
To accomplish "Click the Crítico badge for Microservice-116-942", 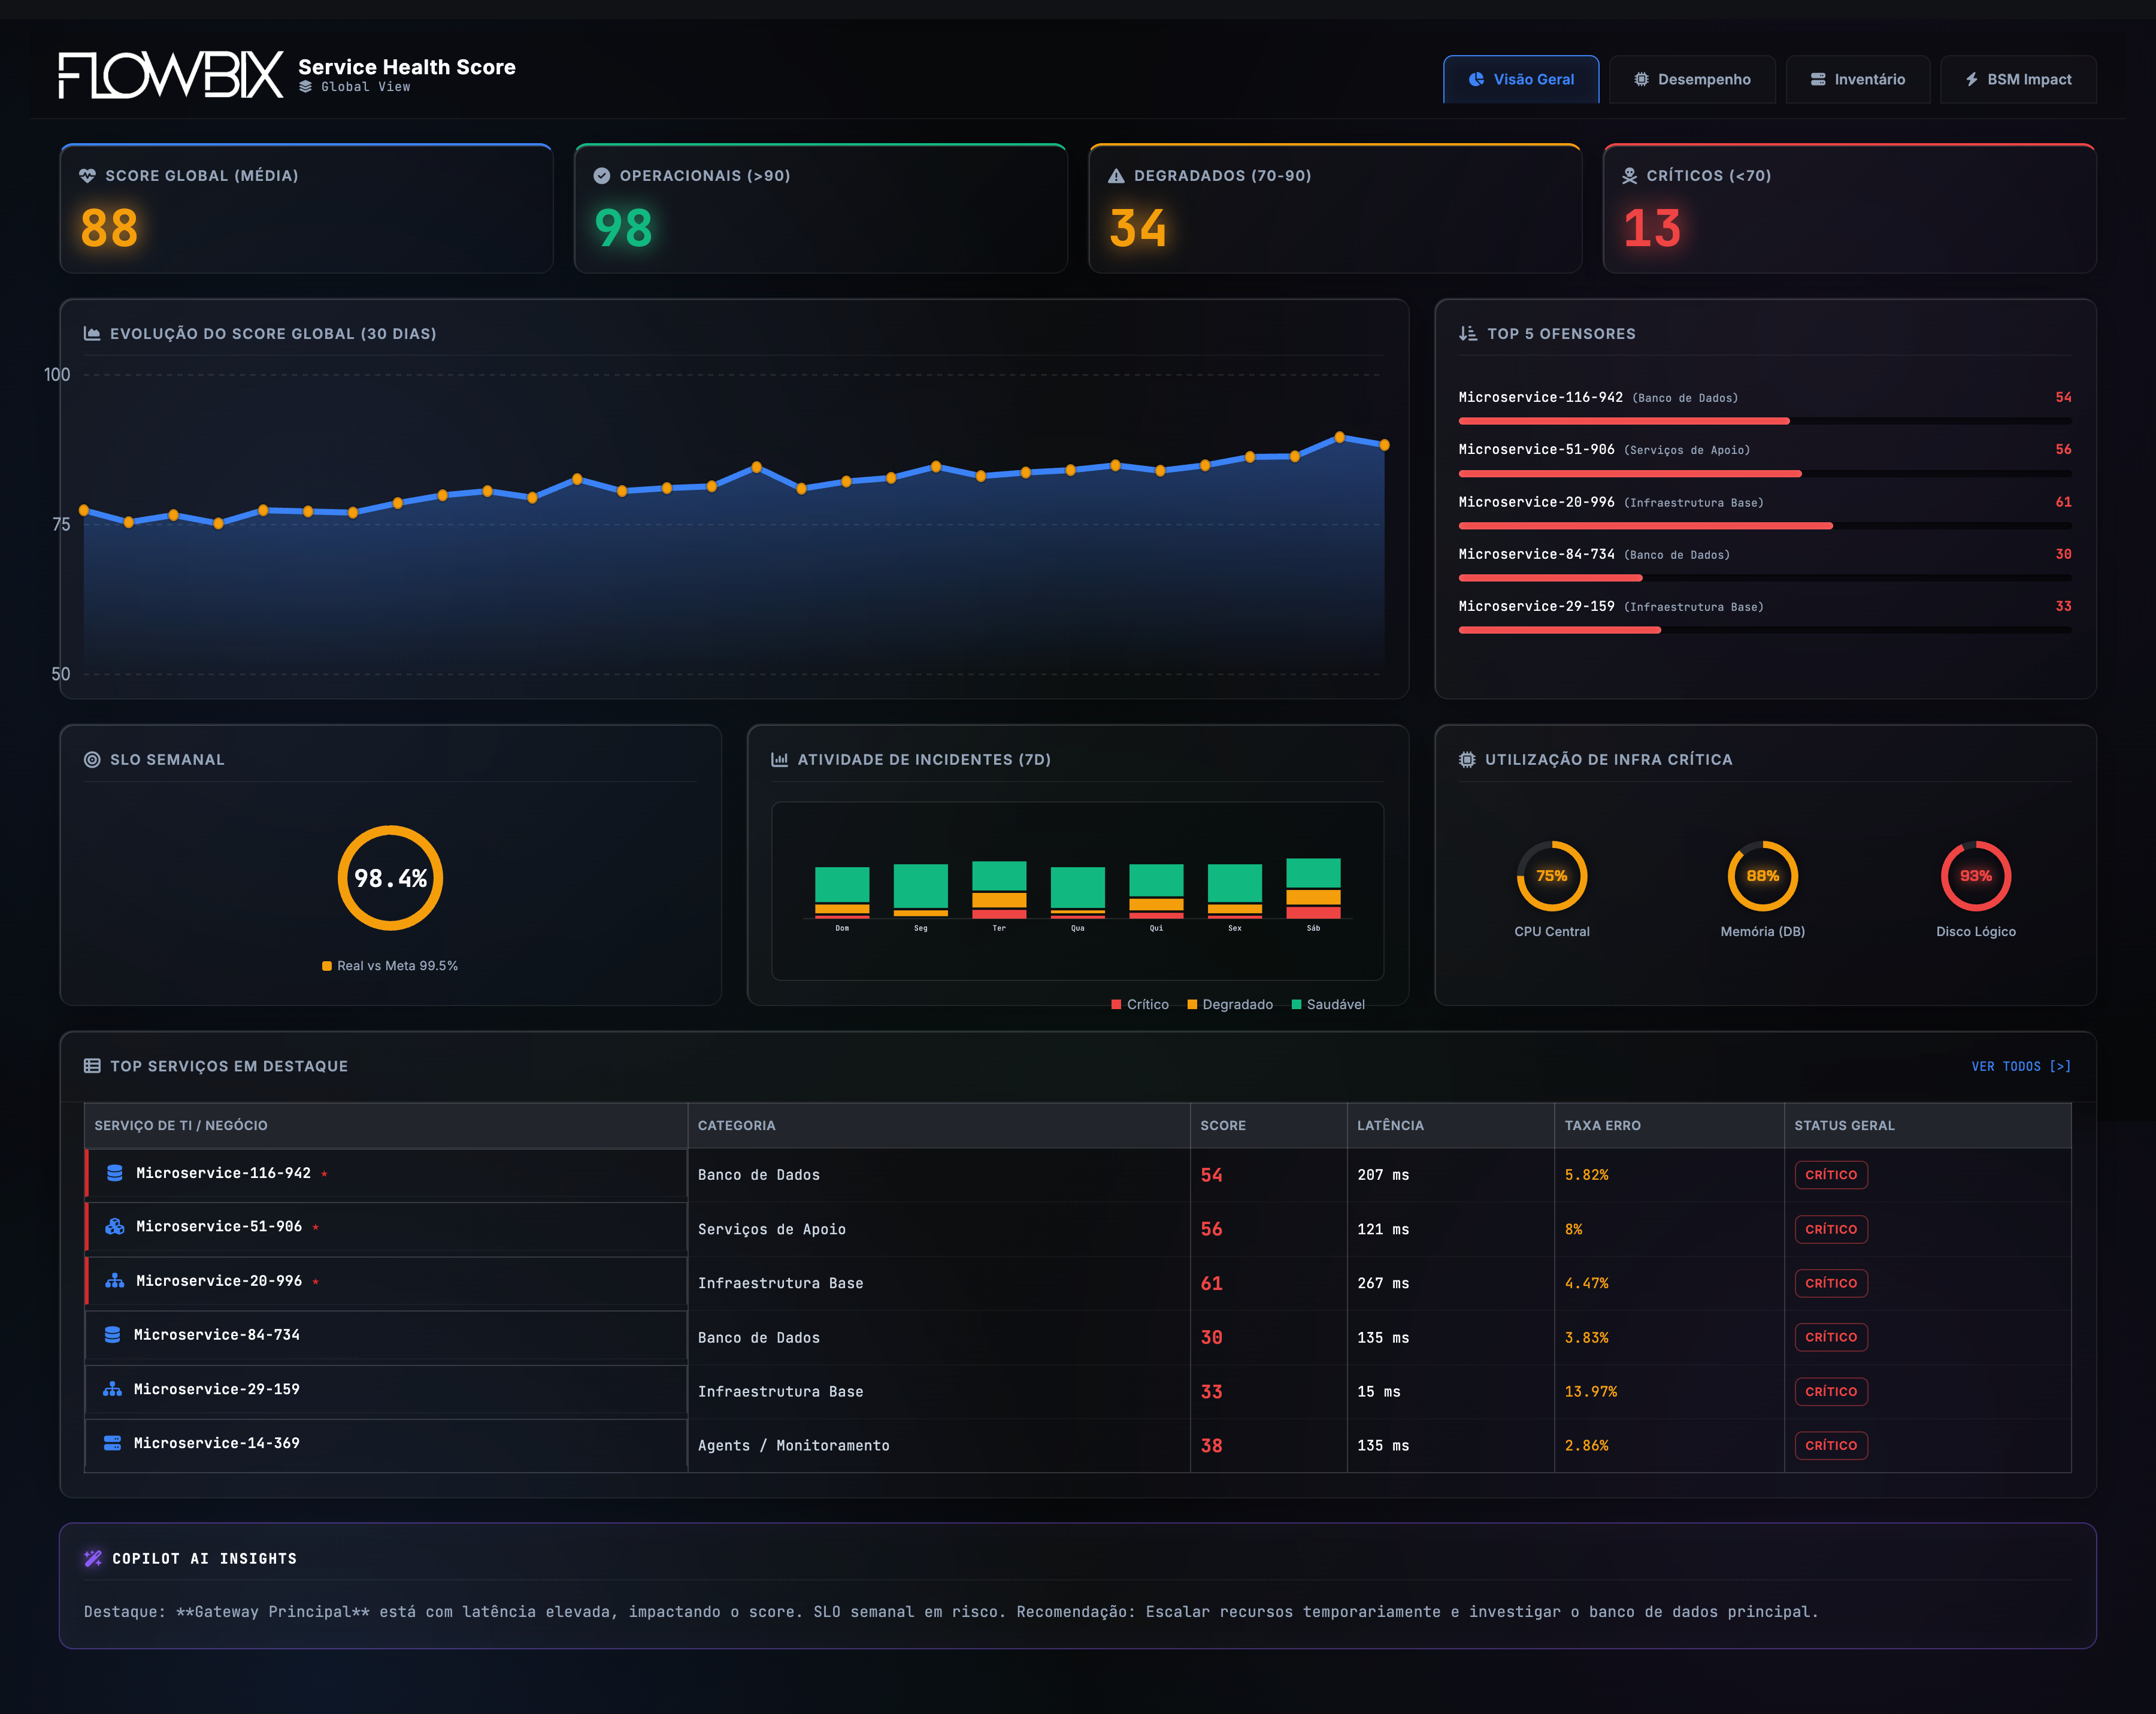I will coord(1831,1175).
